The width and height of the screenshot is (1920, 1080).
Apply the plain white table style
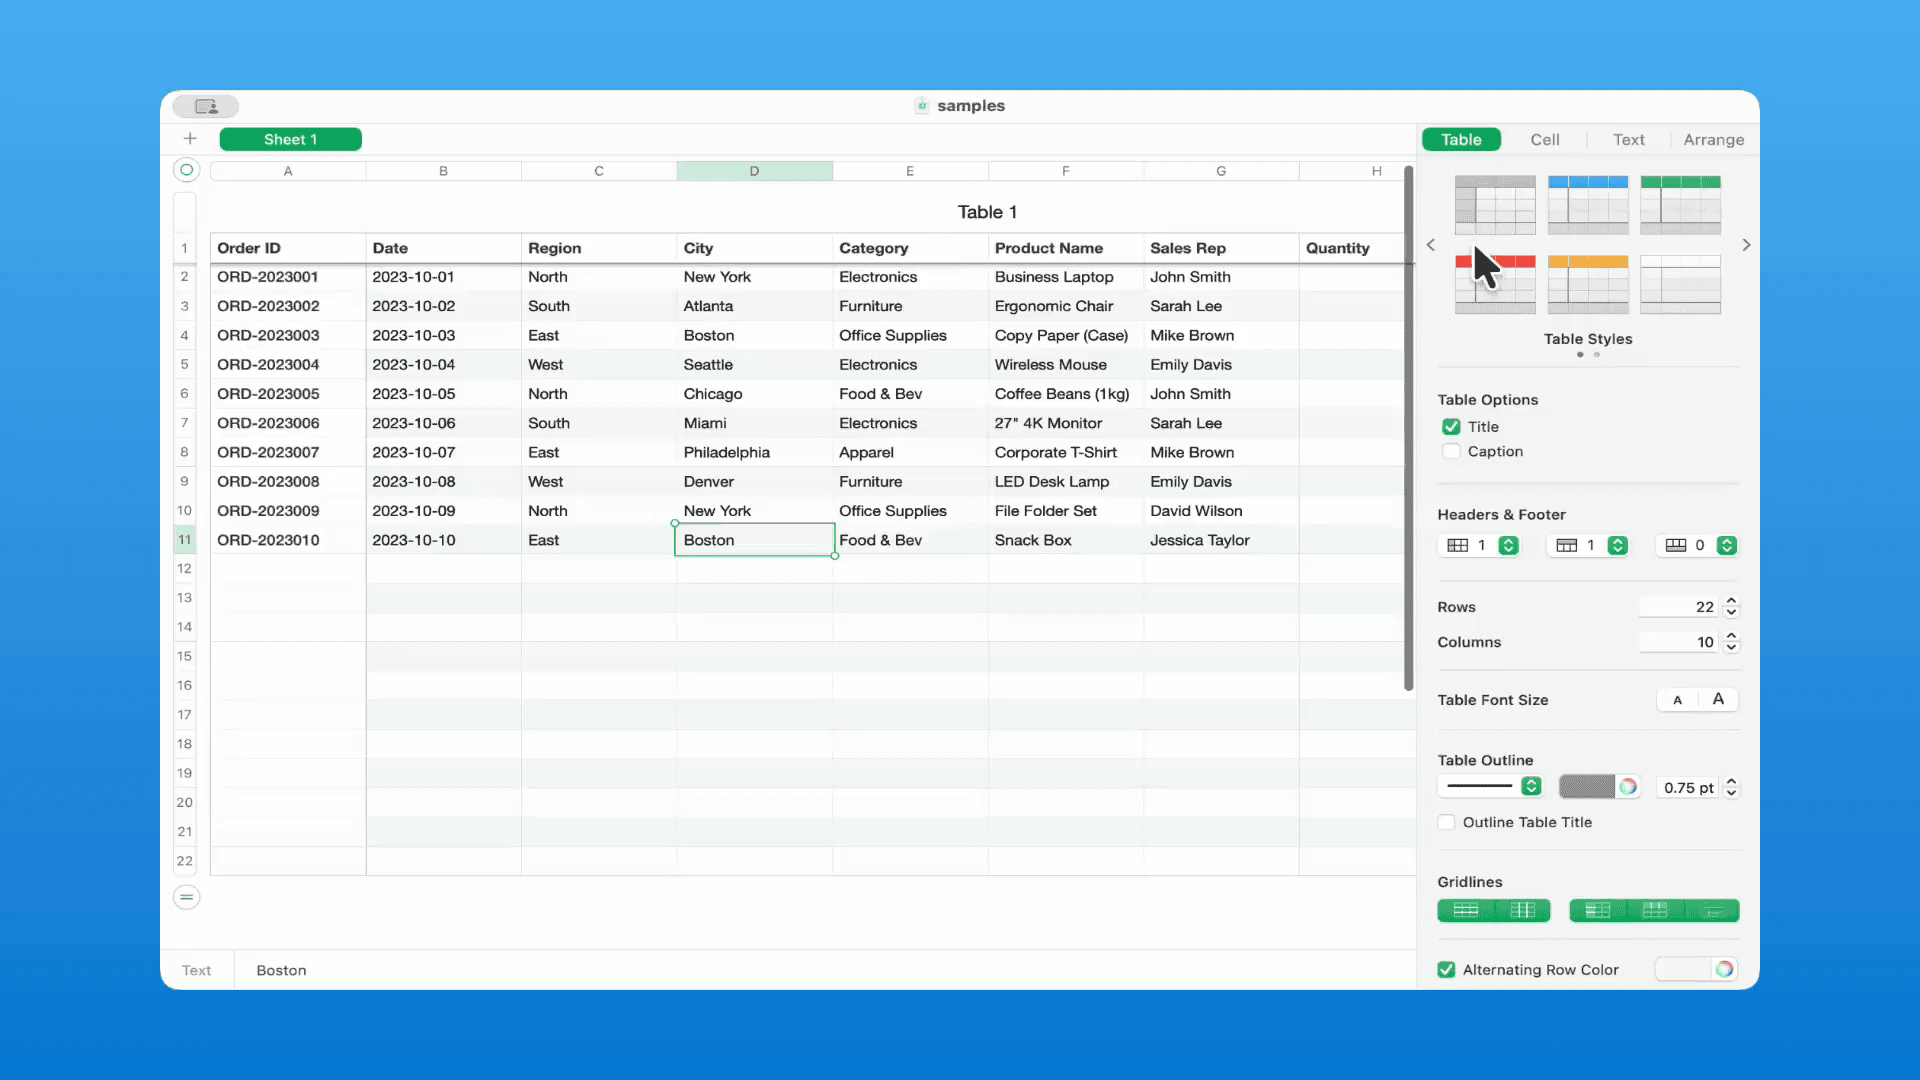1681,284
